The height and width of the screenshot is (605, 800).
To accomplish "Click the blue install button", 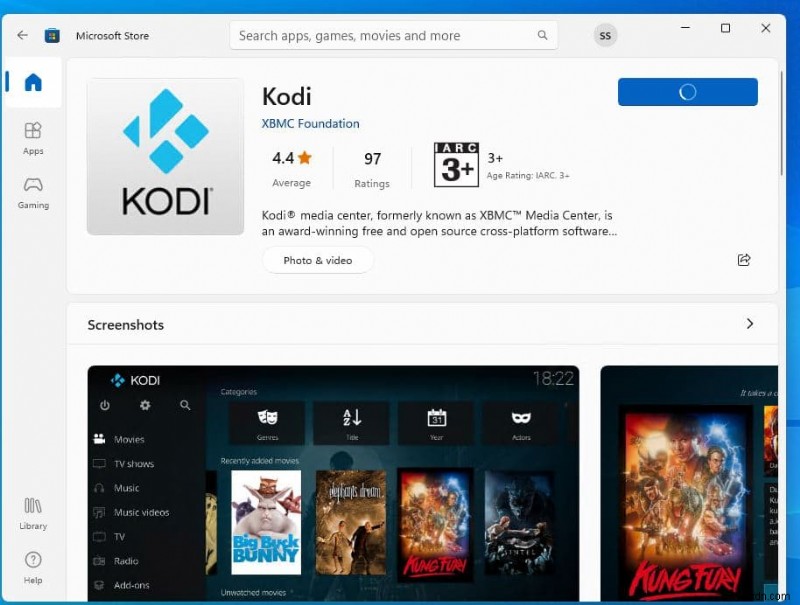I will pos(687,91).
